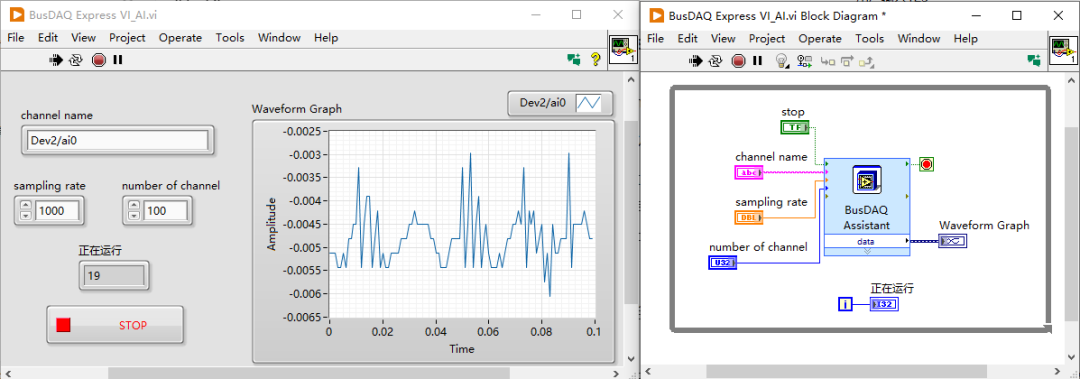1080x379 pixels.
Task: Open Operate menu in front panel window
Action: click(x=180, y=38)
